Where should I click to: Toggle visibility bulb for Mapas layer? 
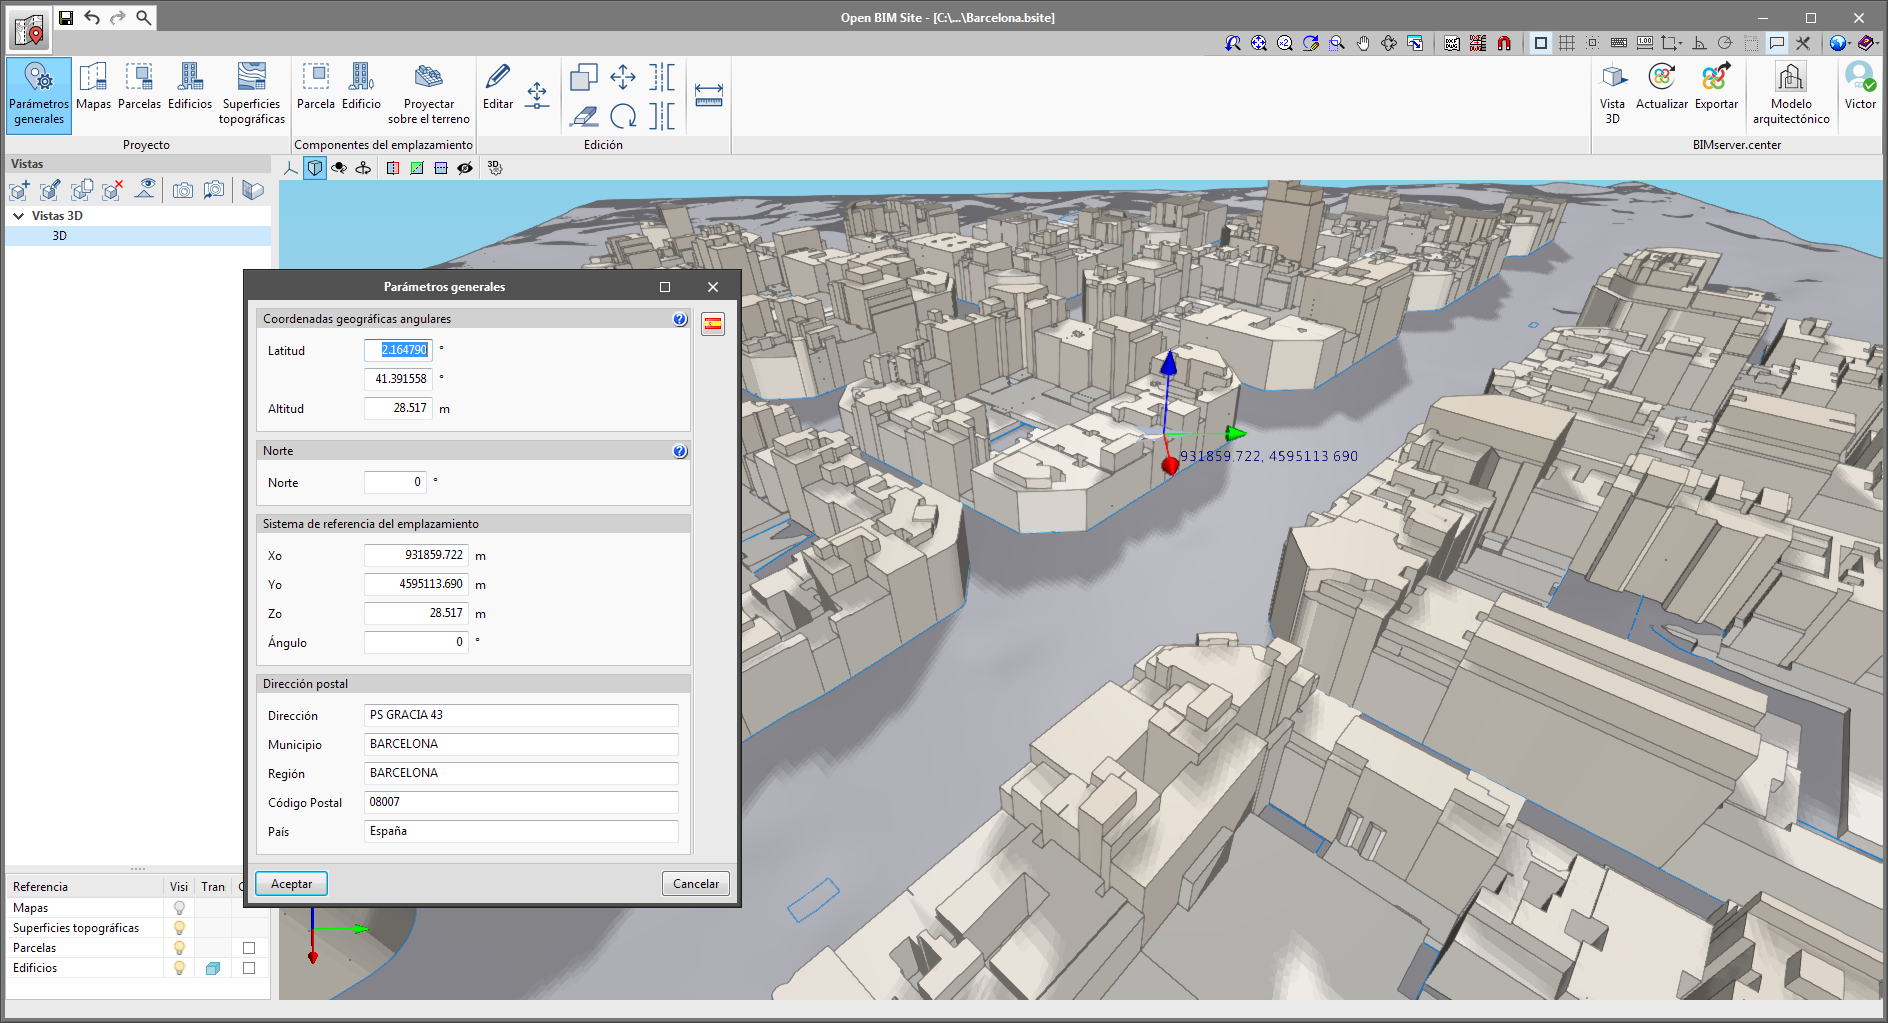click(x=179, y=908)
